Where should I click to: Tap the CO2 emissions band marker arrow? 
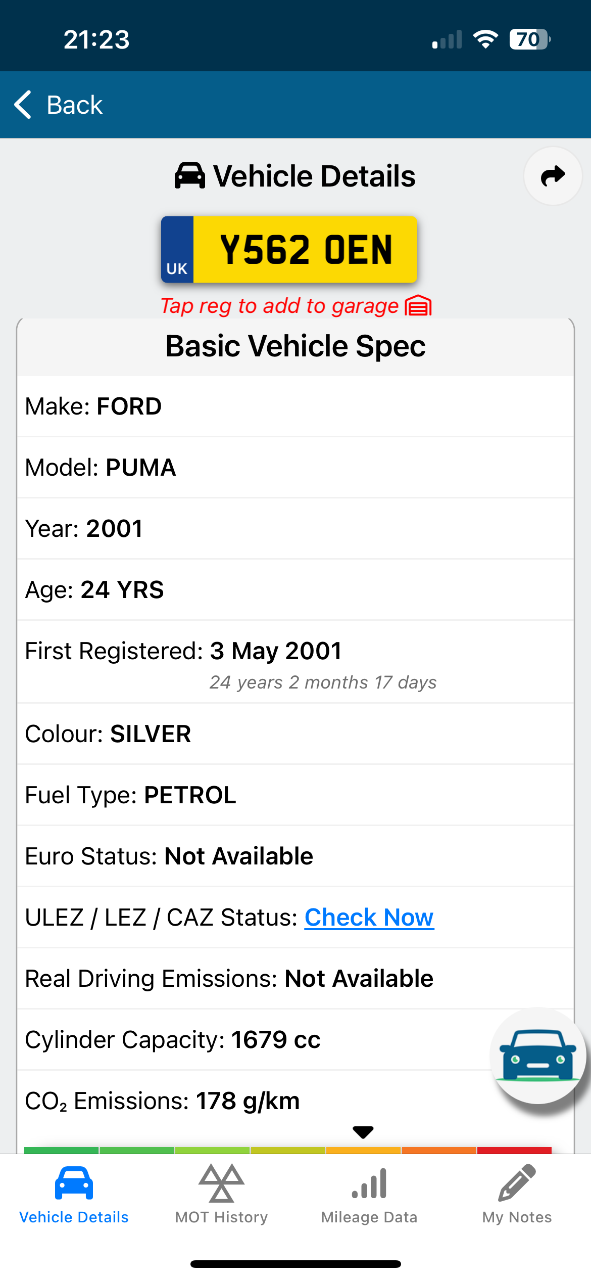[363, 1132]
